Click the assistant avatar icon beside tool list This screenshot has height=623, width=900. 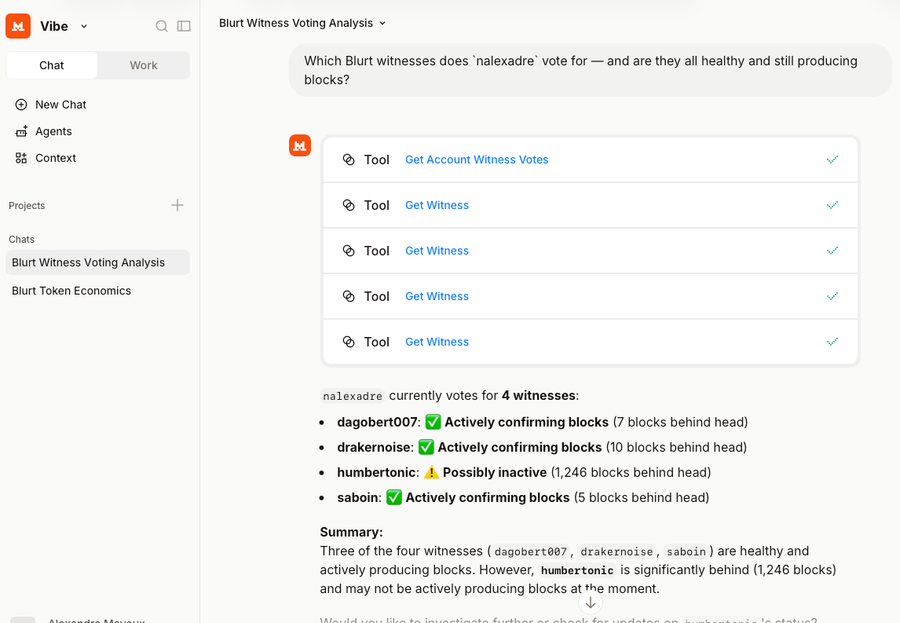coord(300,146)
